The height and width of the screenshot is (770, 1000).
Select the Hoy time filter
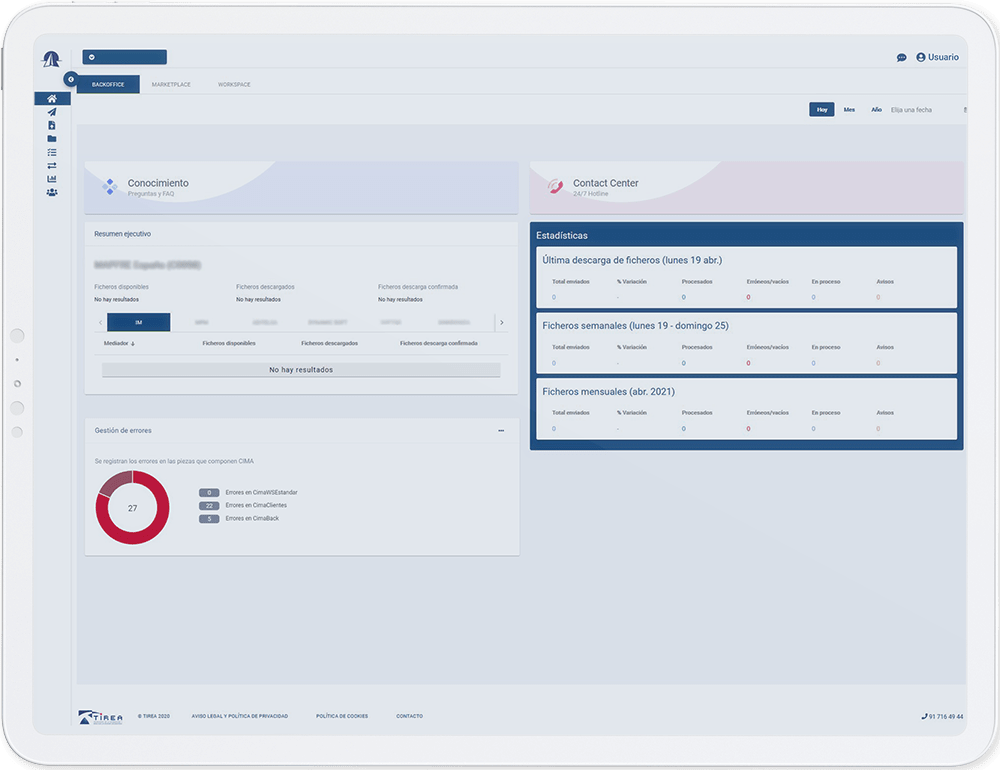(x=821, y=110)
